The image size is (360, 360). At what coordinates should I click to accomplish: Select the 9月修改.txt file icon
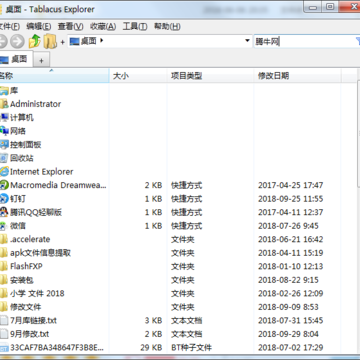[4, 334]
